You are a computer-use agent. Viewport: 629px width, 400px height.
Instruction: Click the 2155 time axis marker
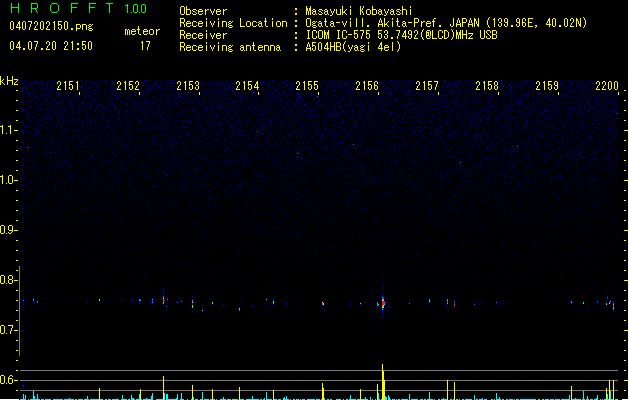307,86
